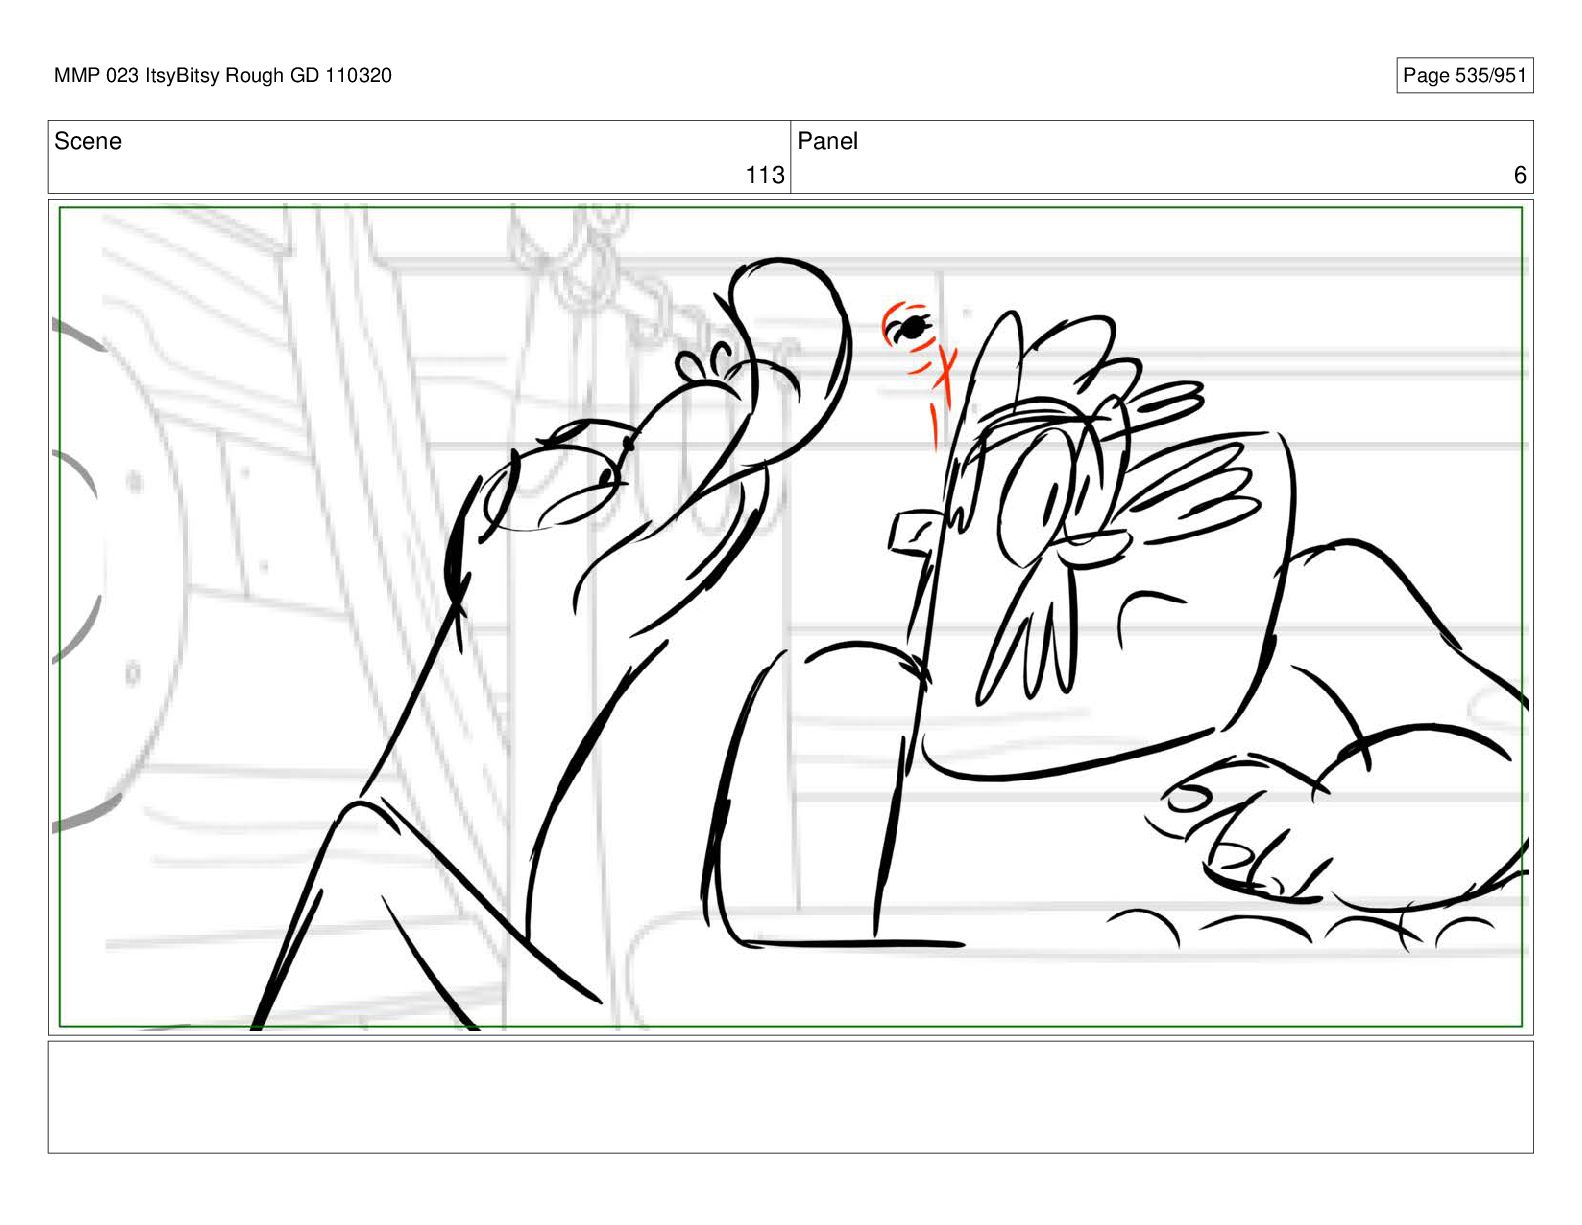Click the panel number '6'
The width and height of the screenshot is (1582, 1225).
point(1520,175)
